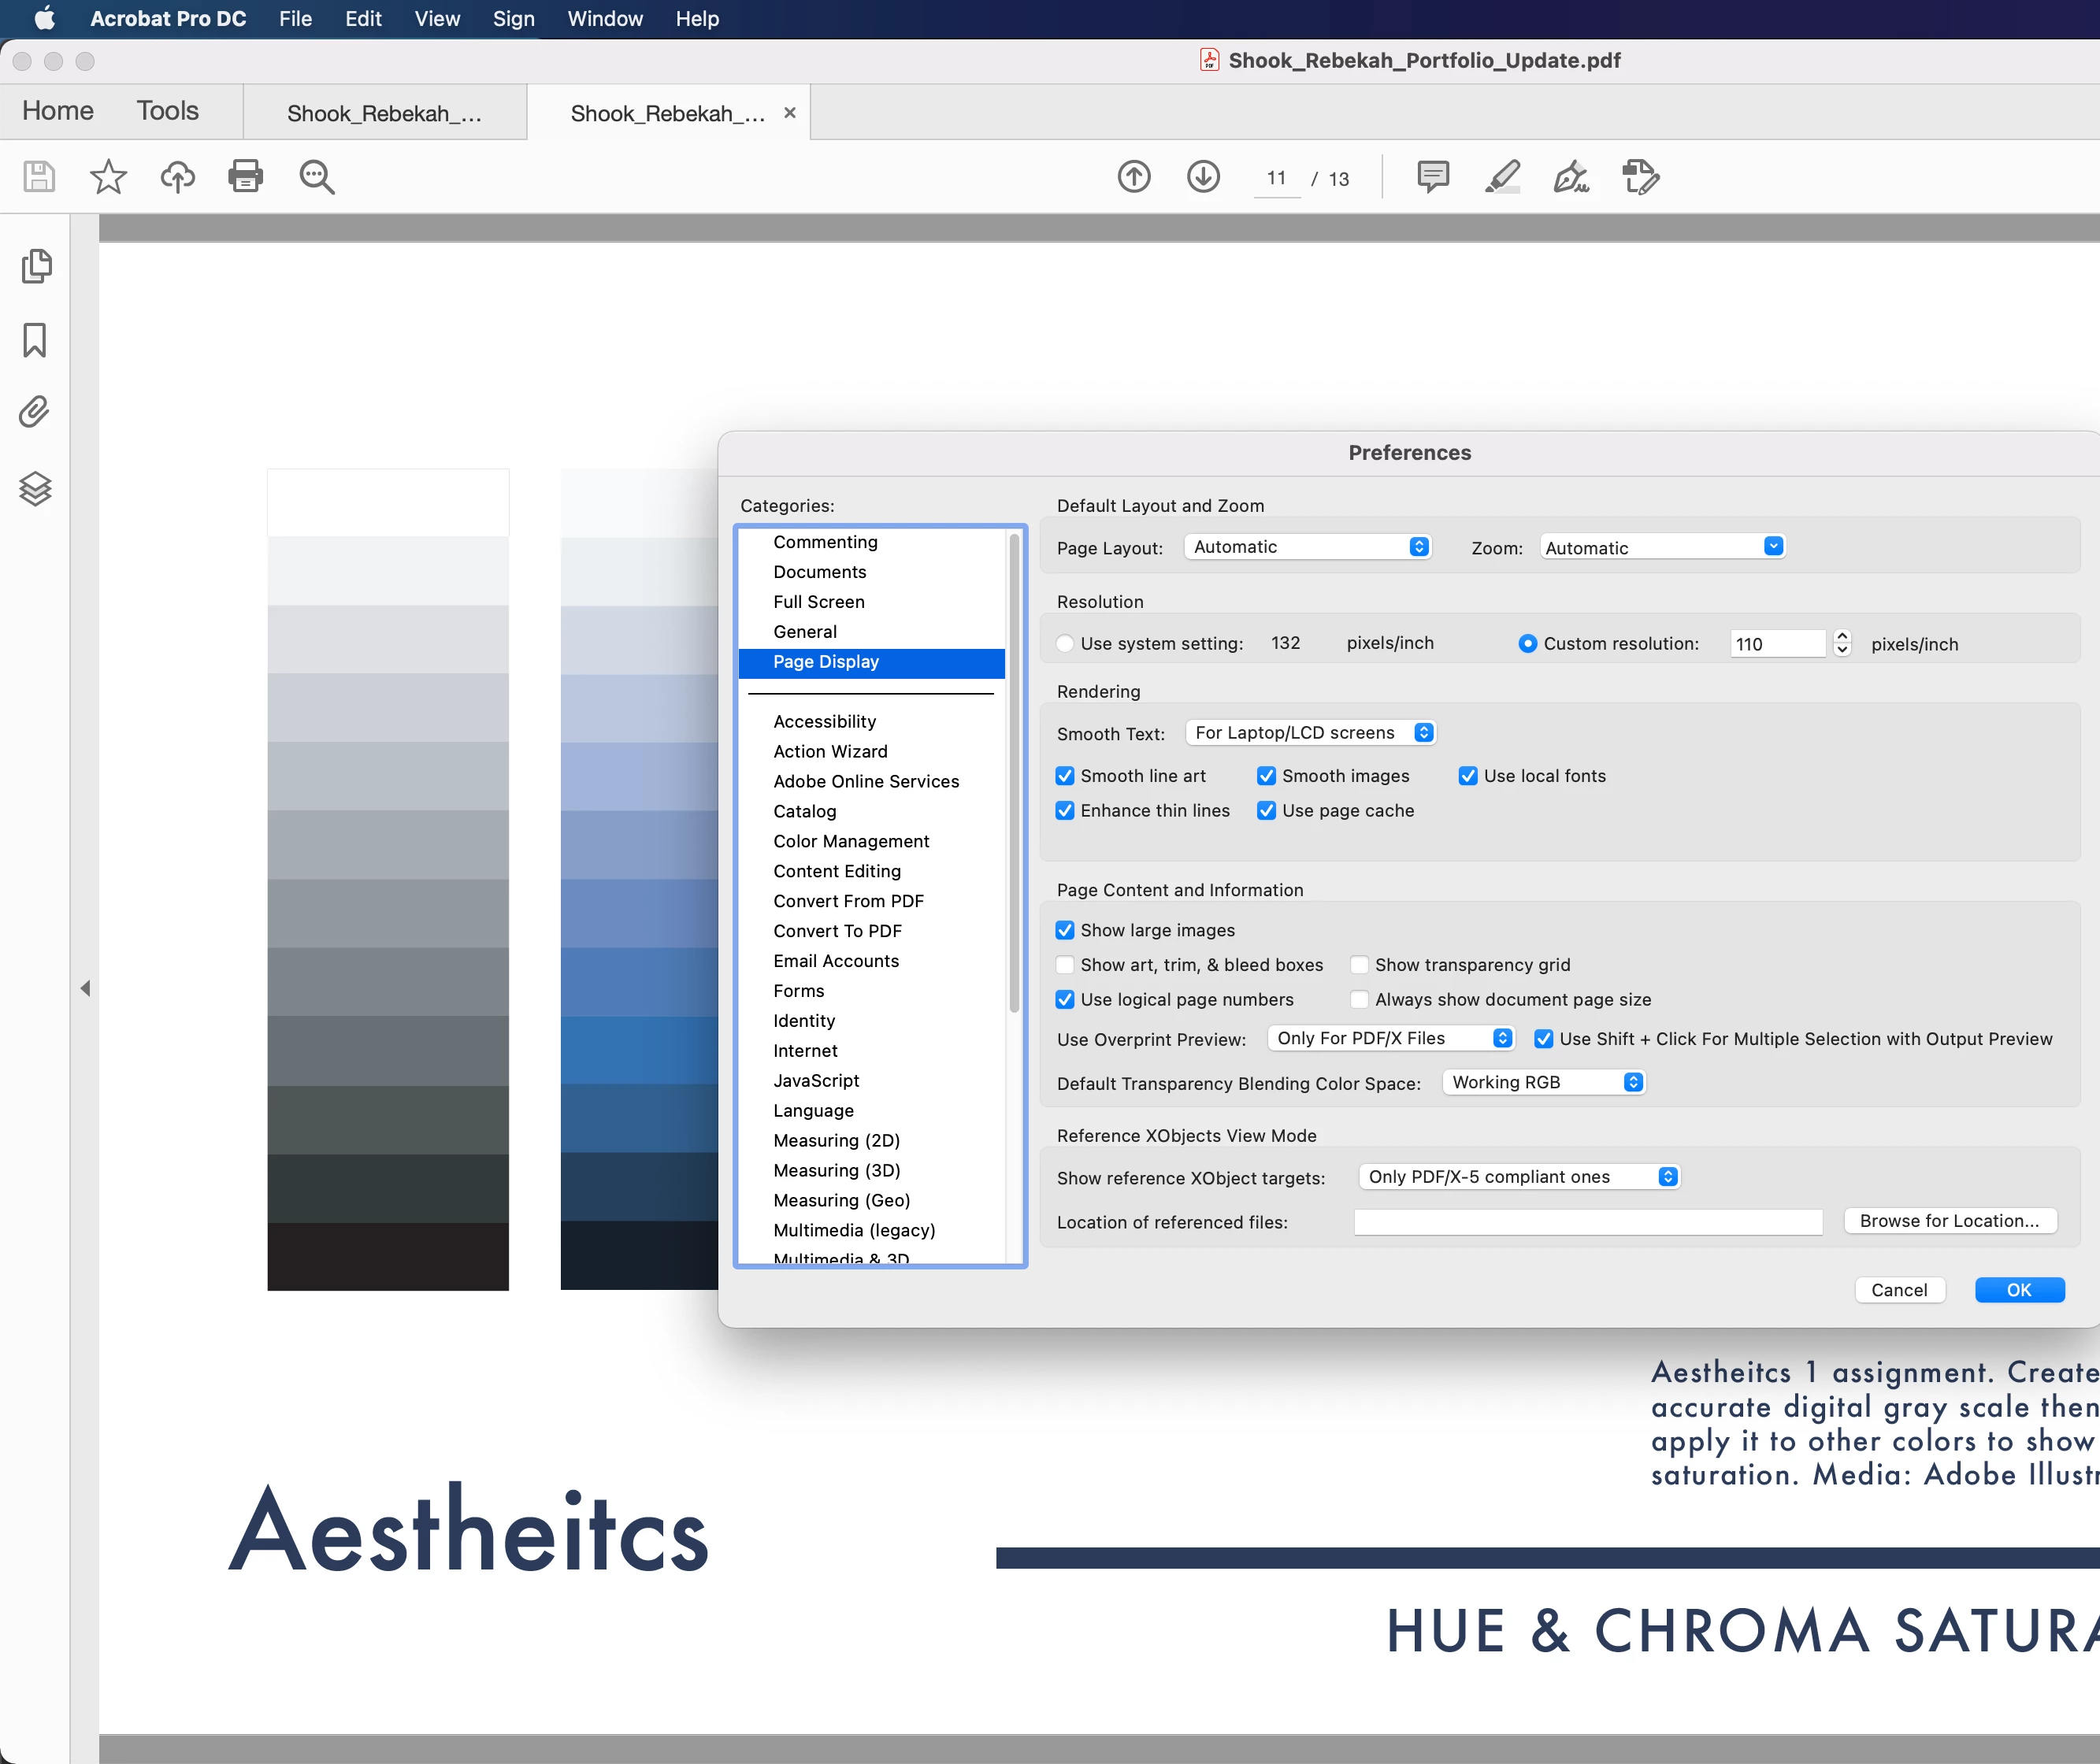Viewport: 2100px width, 1764px height.
Task: Open the Page Thumbnails side panel
Action: point(36,266)
